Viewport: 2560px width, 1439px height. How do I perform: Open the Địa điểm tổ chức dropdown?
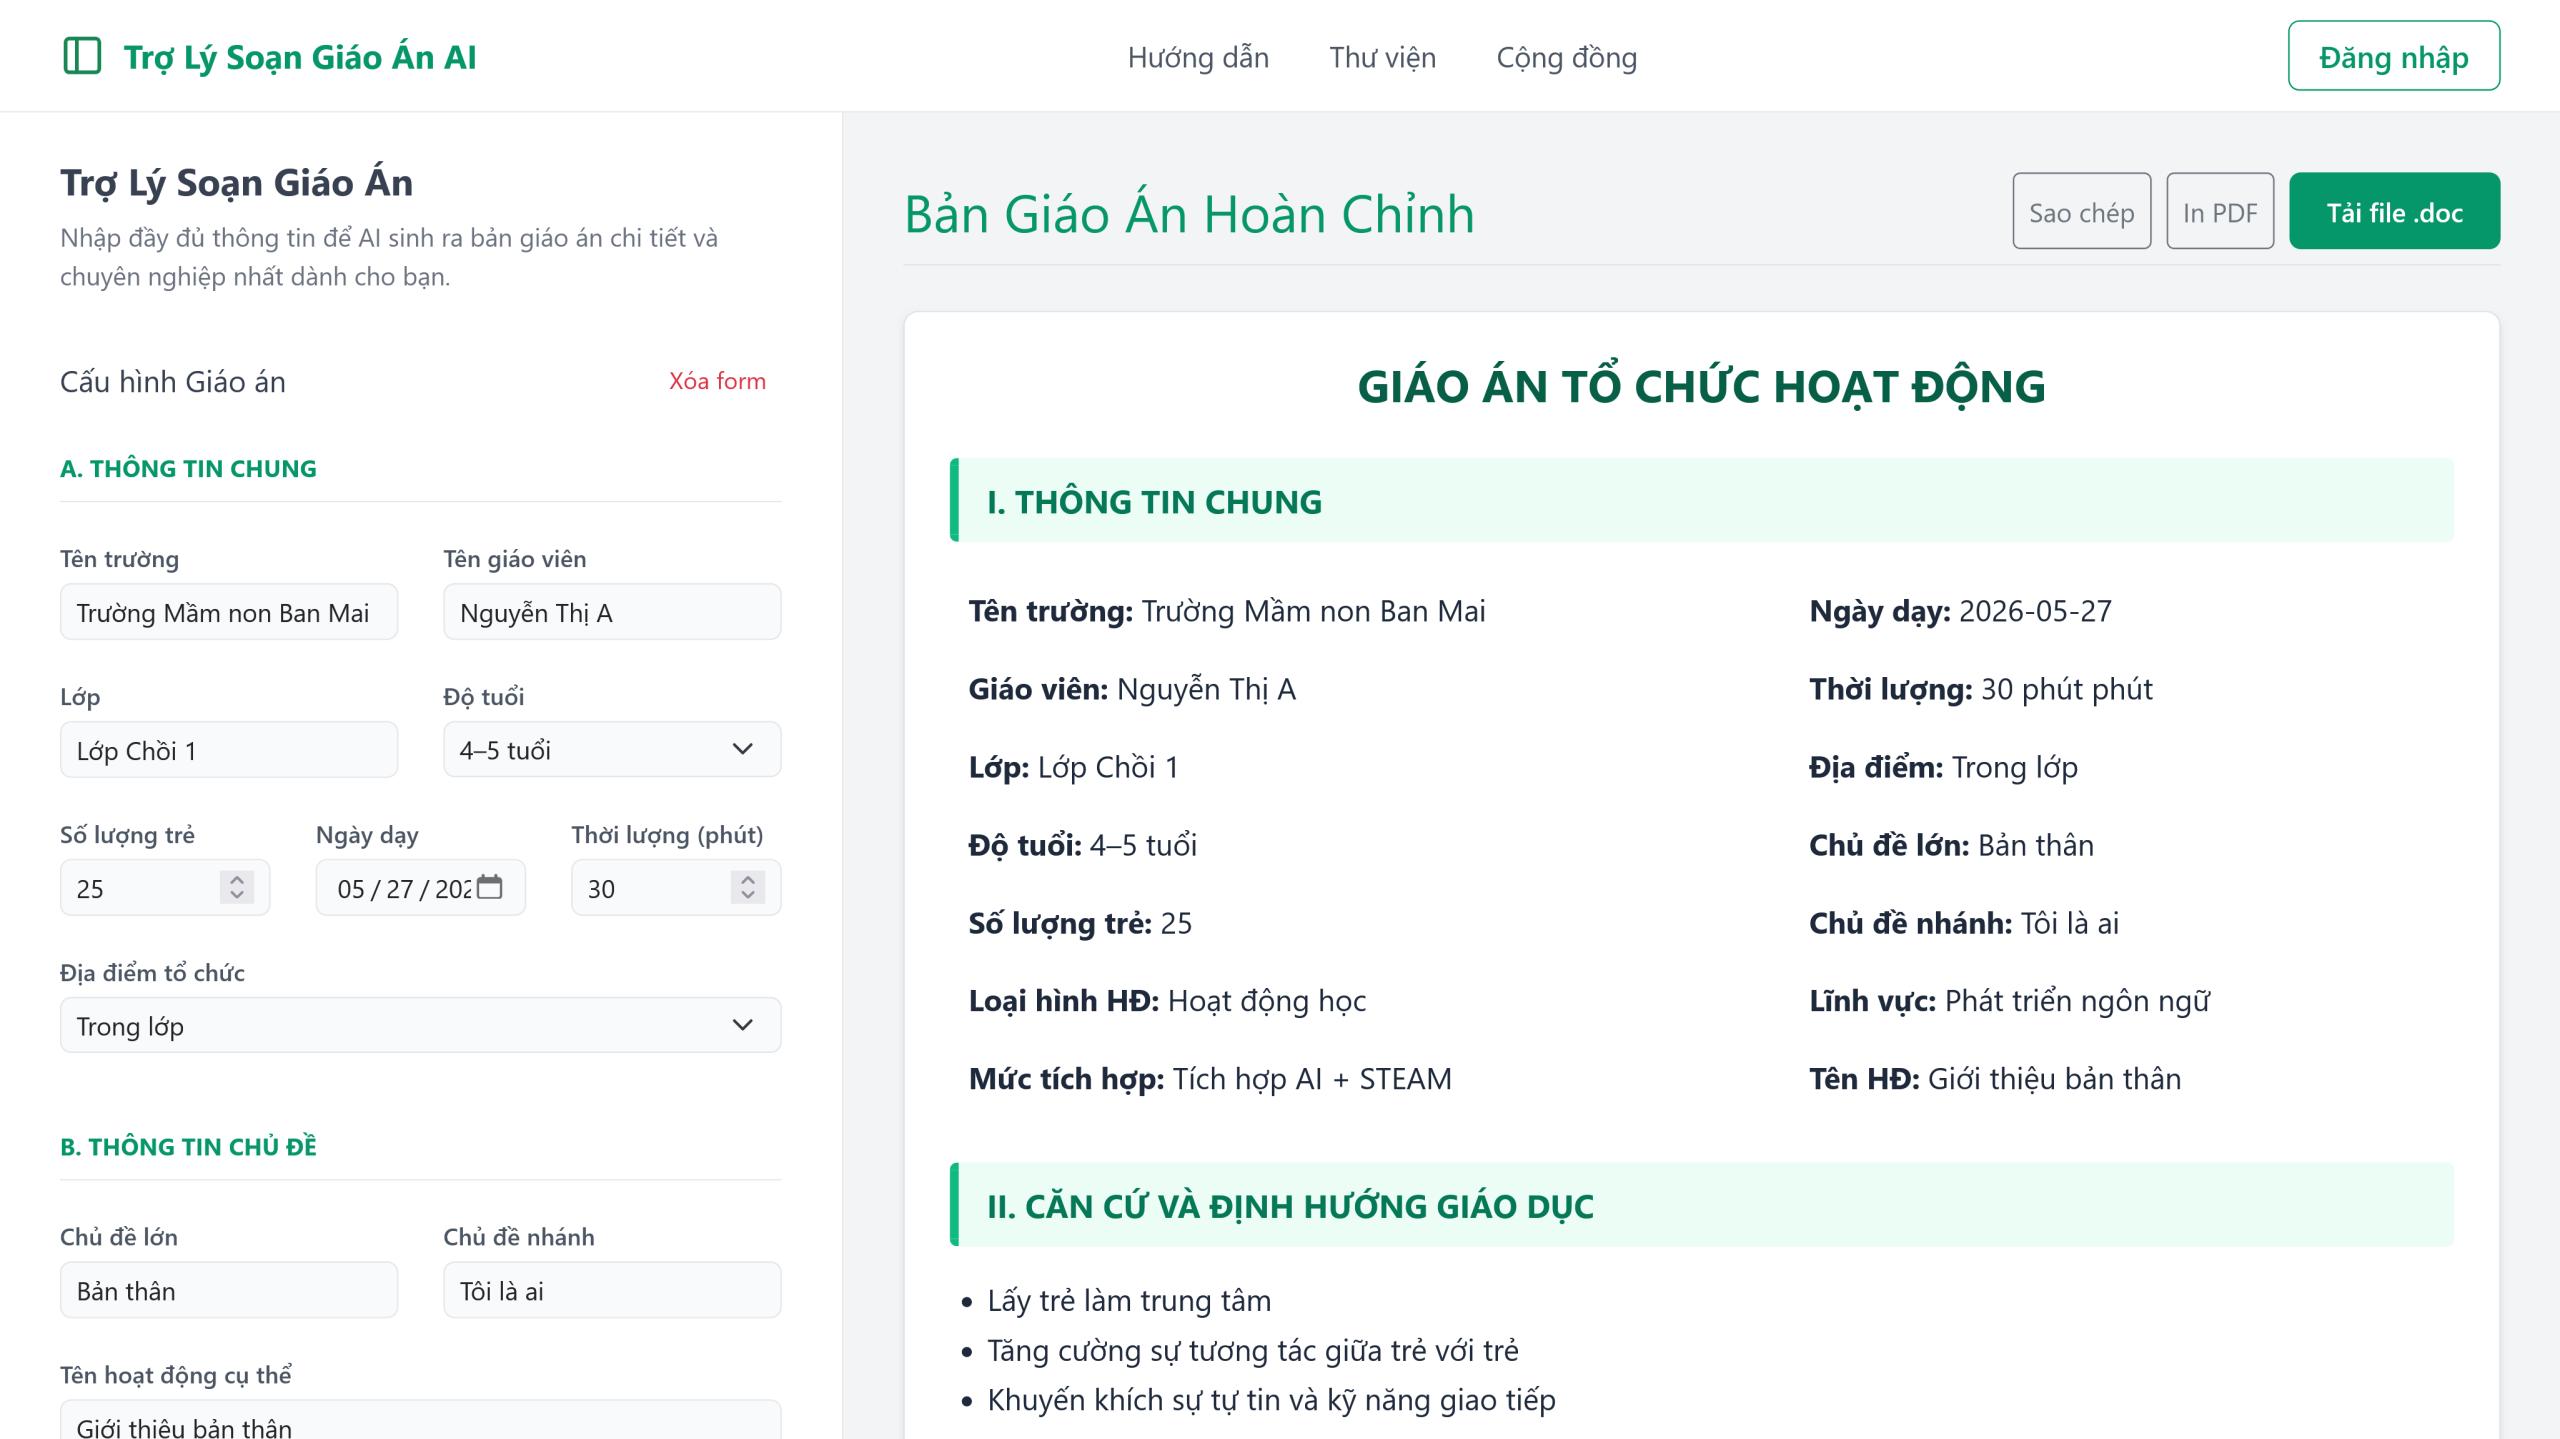click(420, 1025)
